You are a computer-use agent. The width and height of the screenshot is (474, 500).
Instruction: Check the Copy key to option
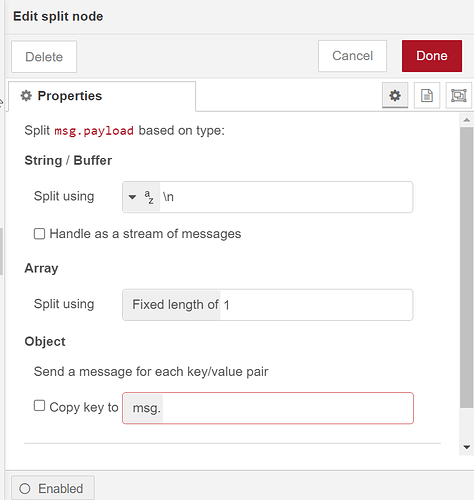click(39, 406)
